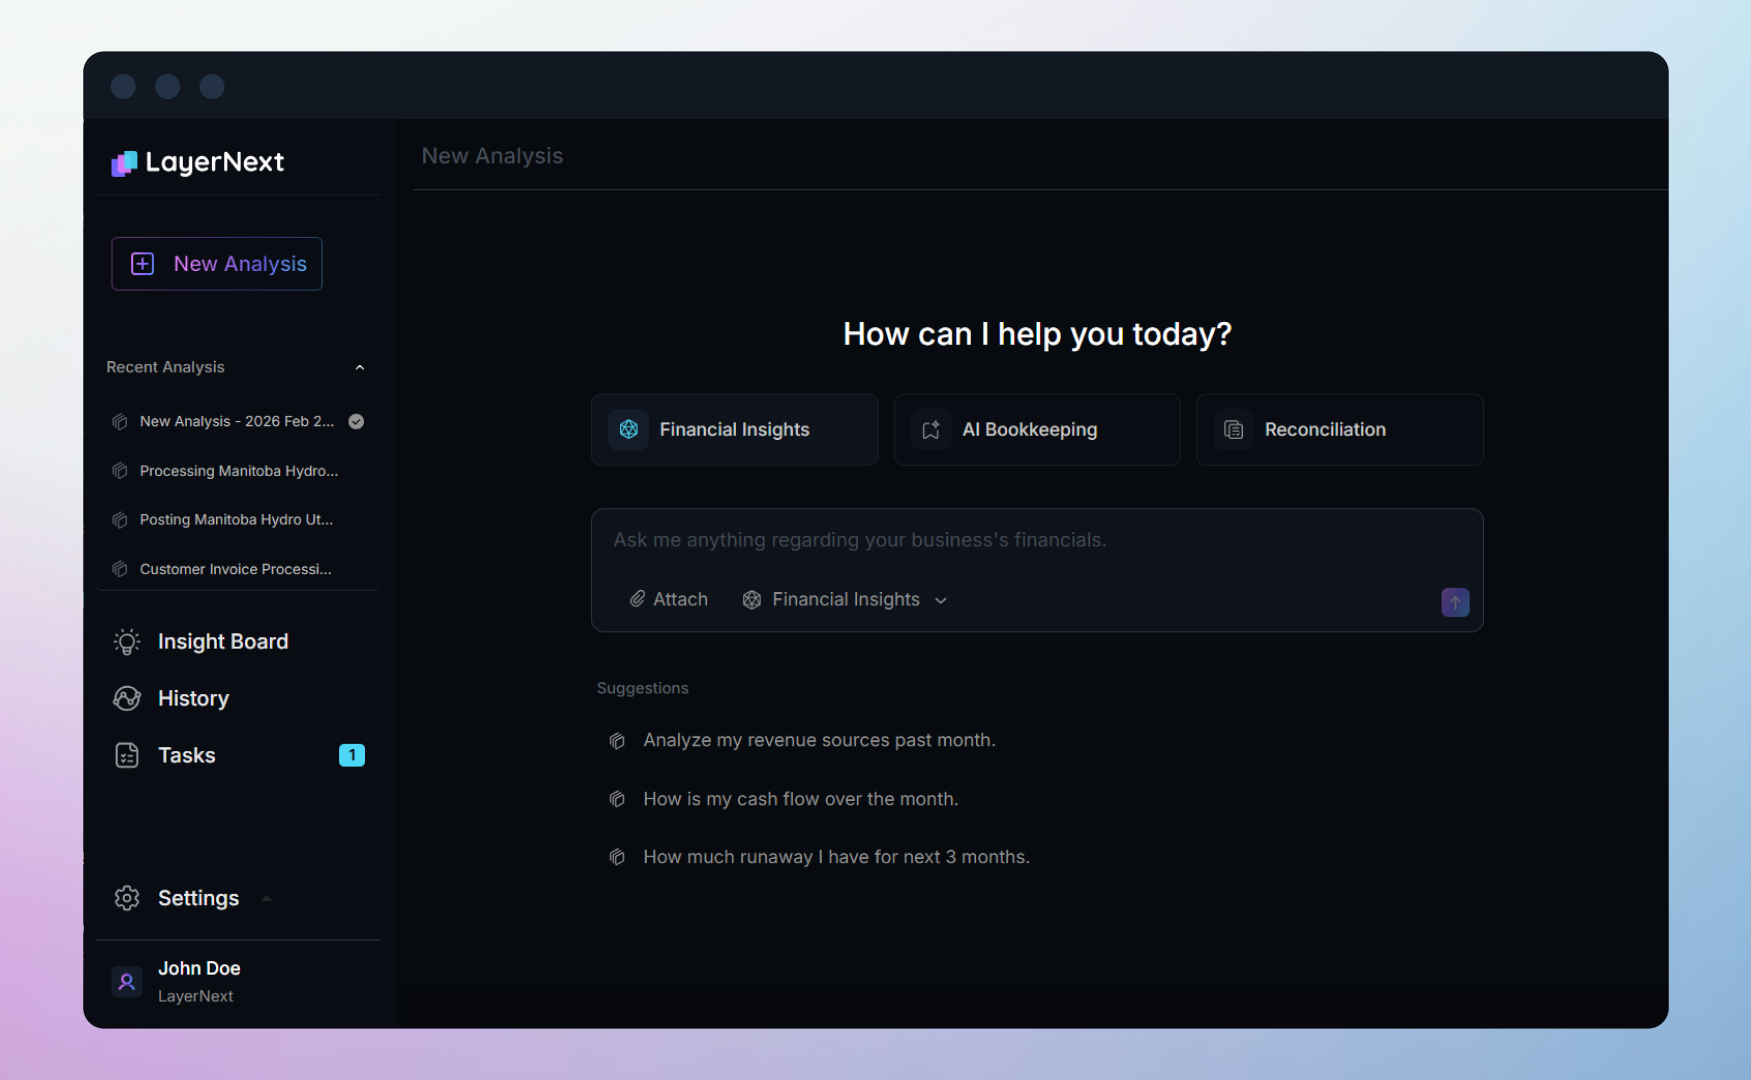Select 'How is my cash flow over the month.'
1751x1080 pixels.
coord(801,799)
